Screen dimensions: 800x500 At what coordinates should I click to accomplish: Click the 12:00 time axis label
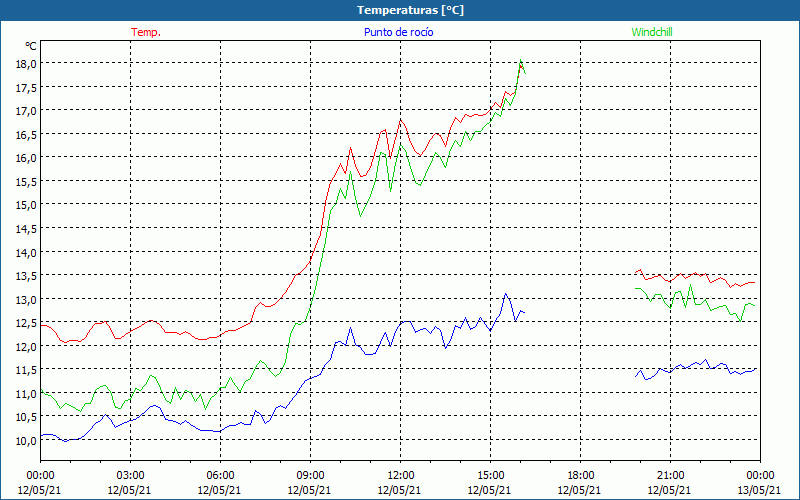pyautogui.click(x=400, y=476)
